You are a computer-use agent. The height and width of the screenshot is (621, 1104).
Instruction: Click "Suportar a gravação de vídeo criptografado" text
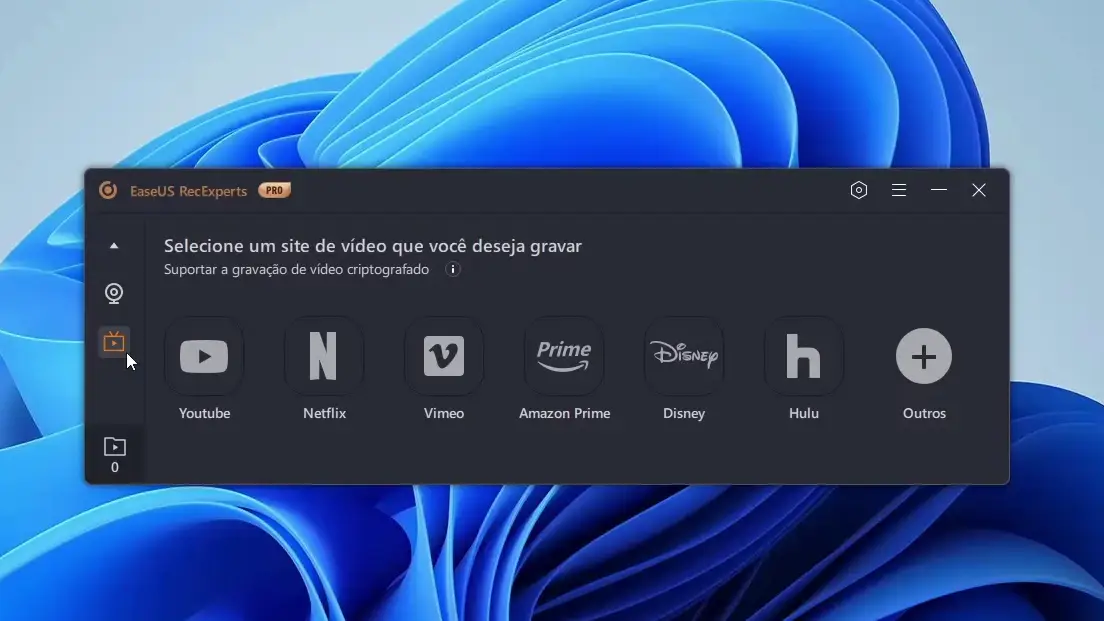[x=296, y=270]
